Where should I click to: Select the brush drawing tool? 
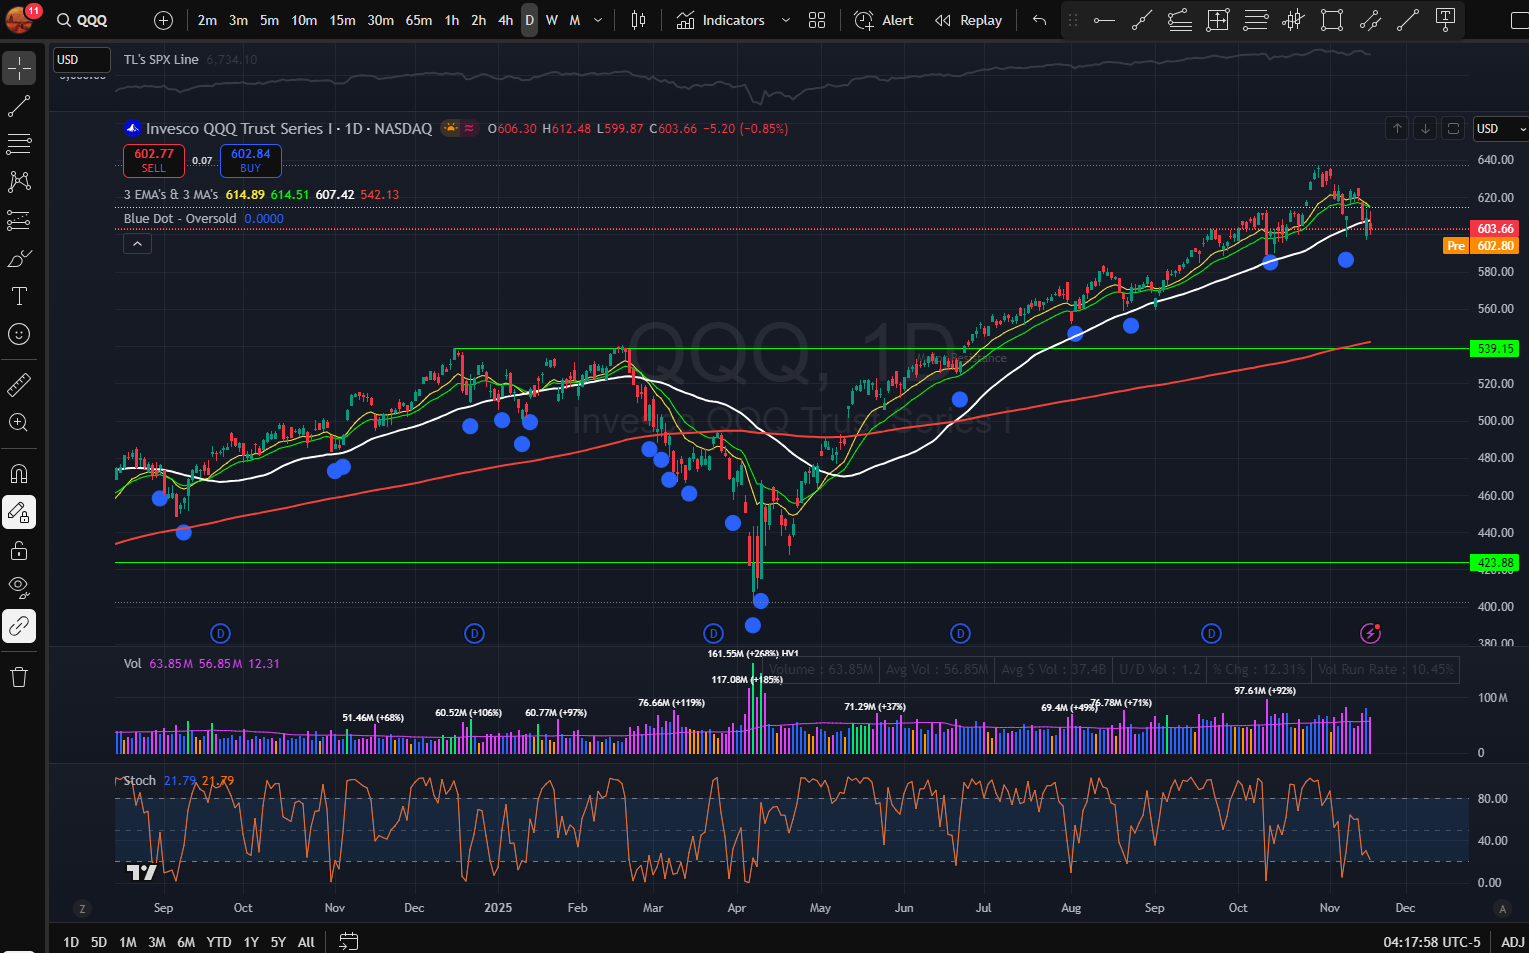pos(19,258)
